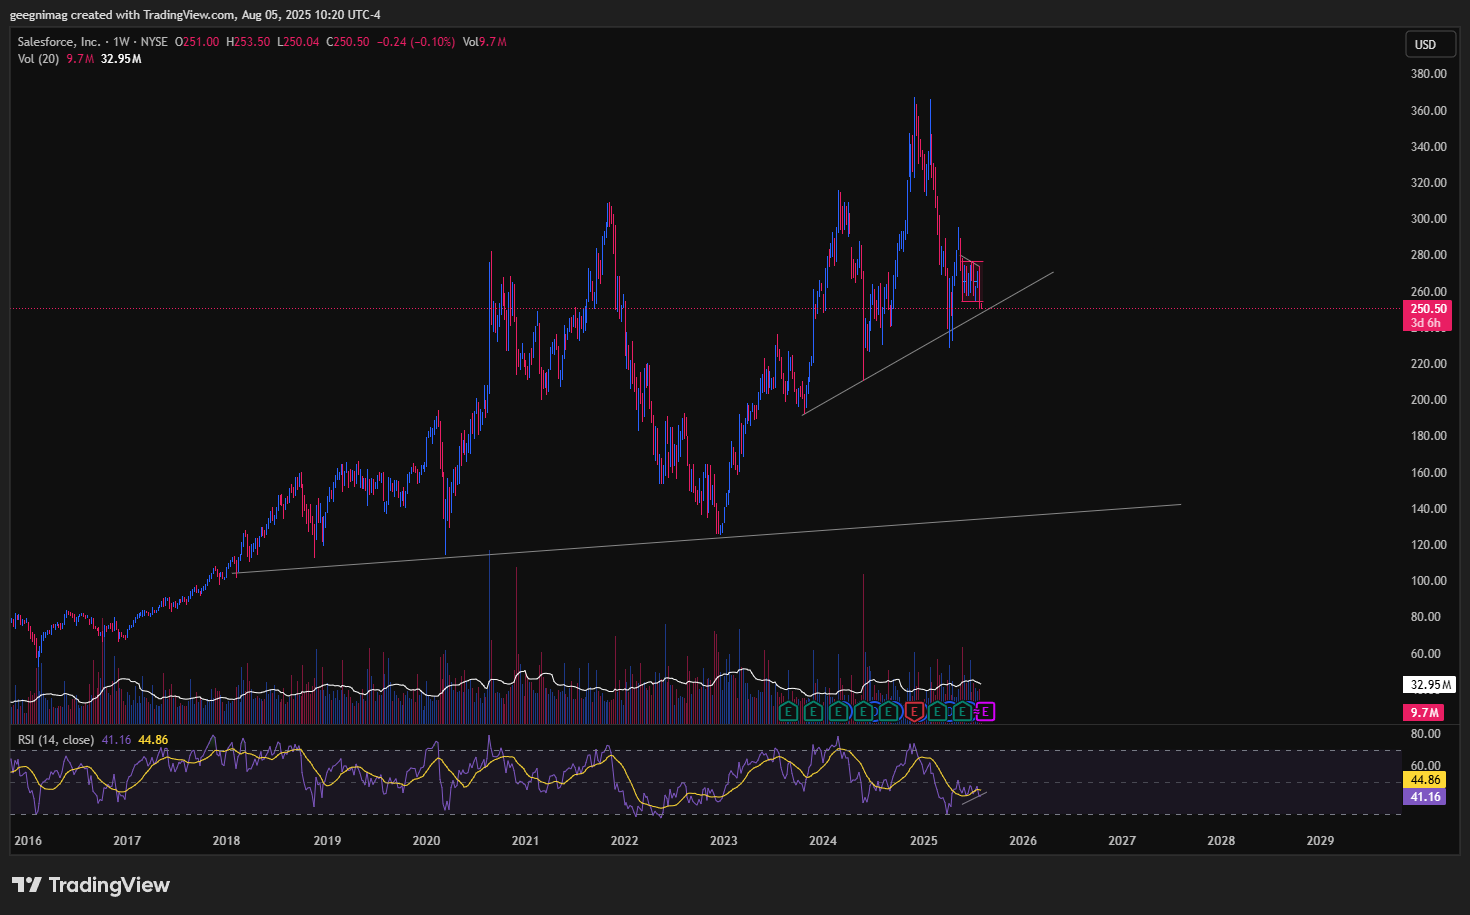
Task: Click the 100.00 price axis value
Action: coord(1428,581)
